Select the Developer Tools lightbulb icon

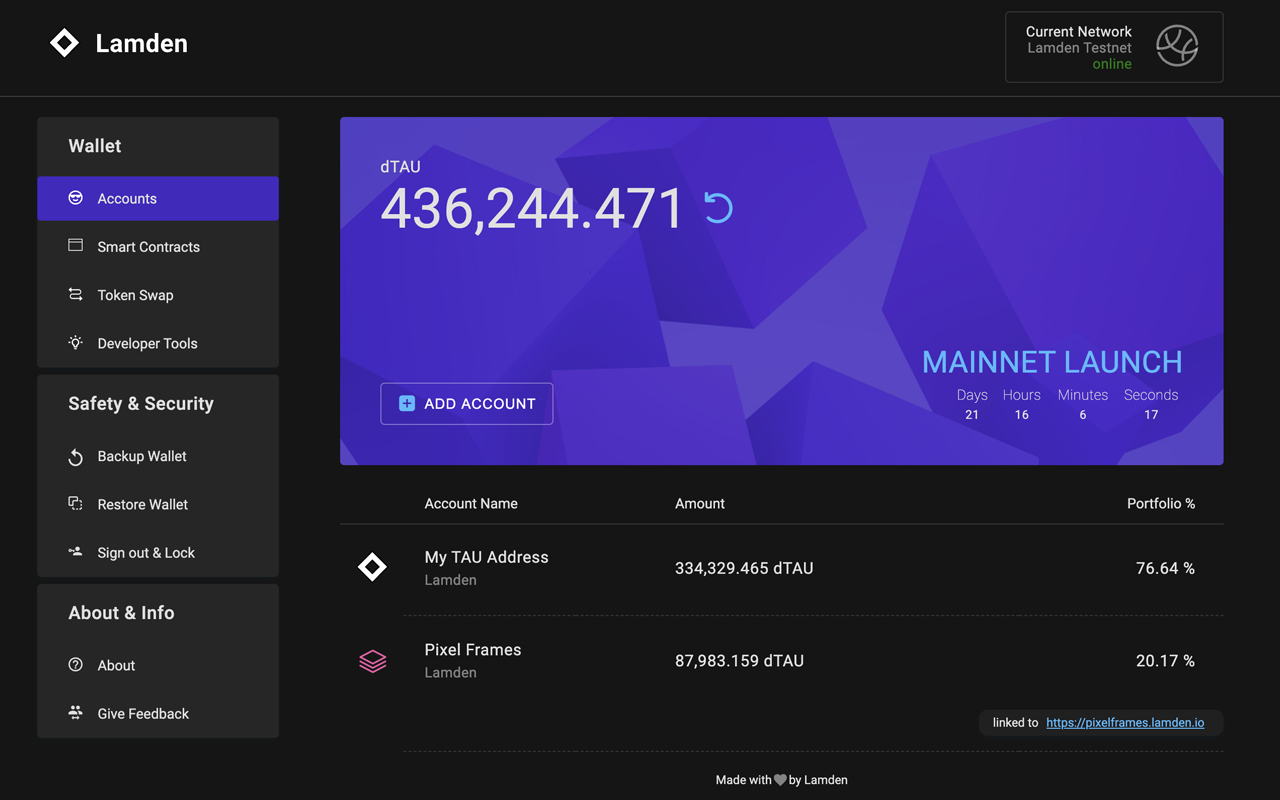coord(75,342)
